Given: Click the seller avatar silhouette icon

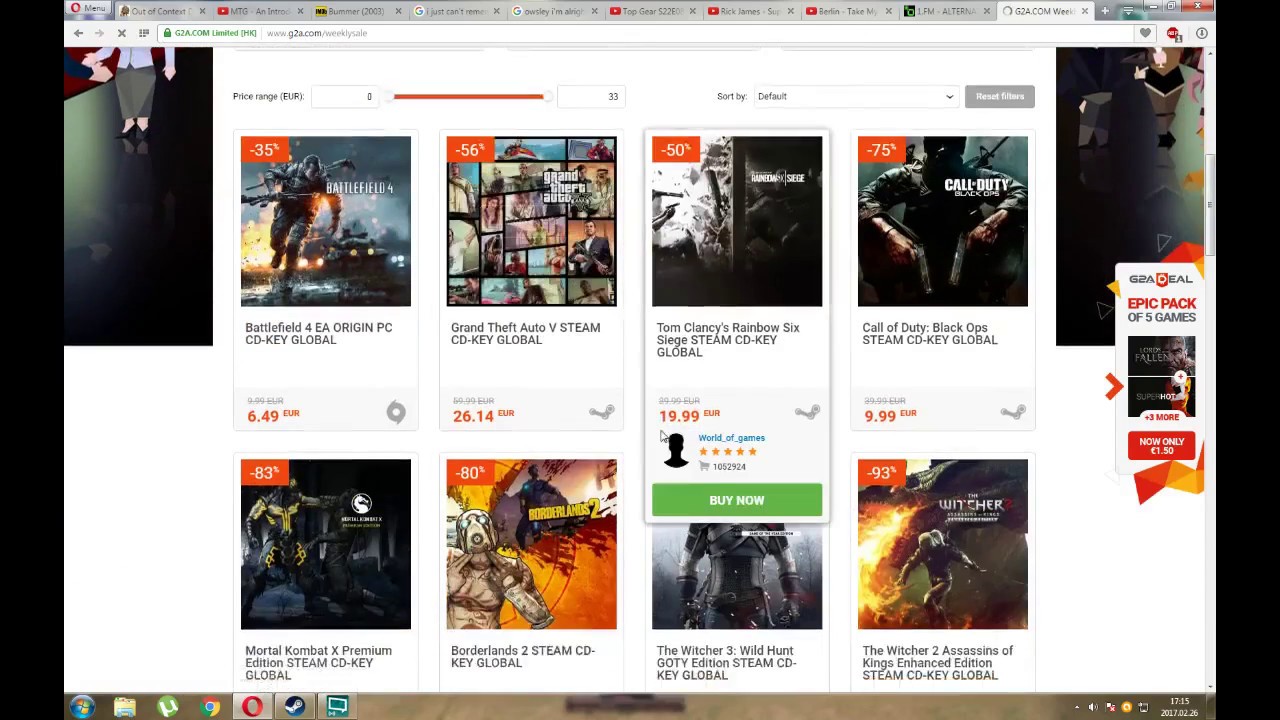Looking at the screenshot, I should [x=675, y=451].
